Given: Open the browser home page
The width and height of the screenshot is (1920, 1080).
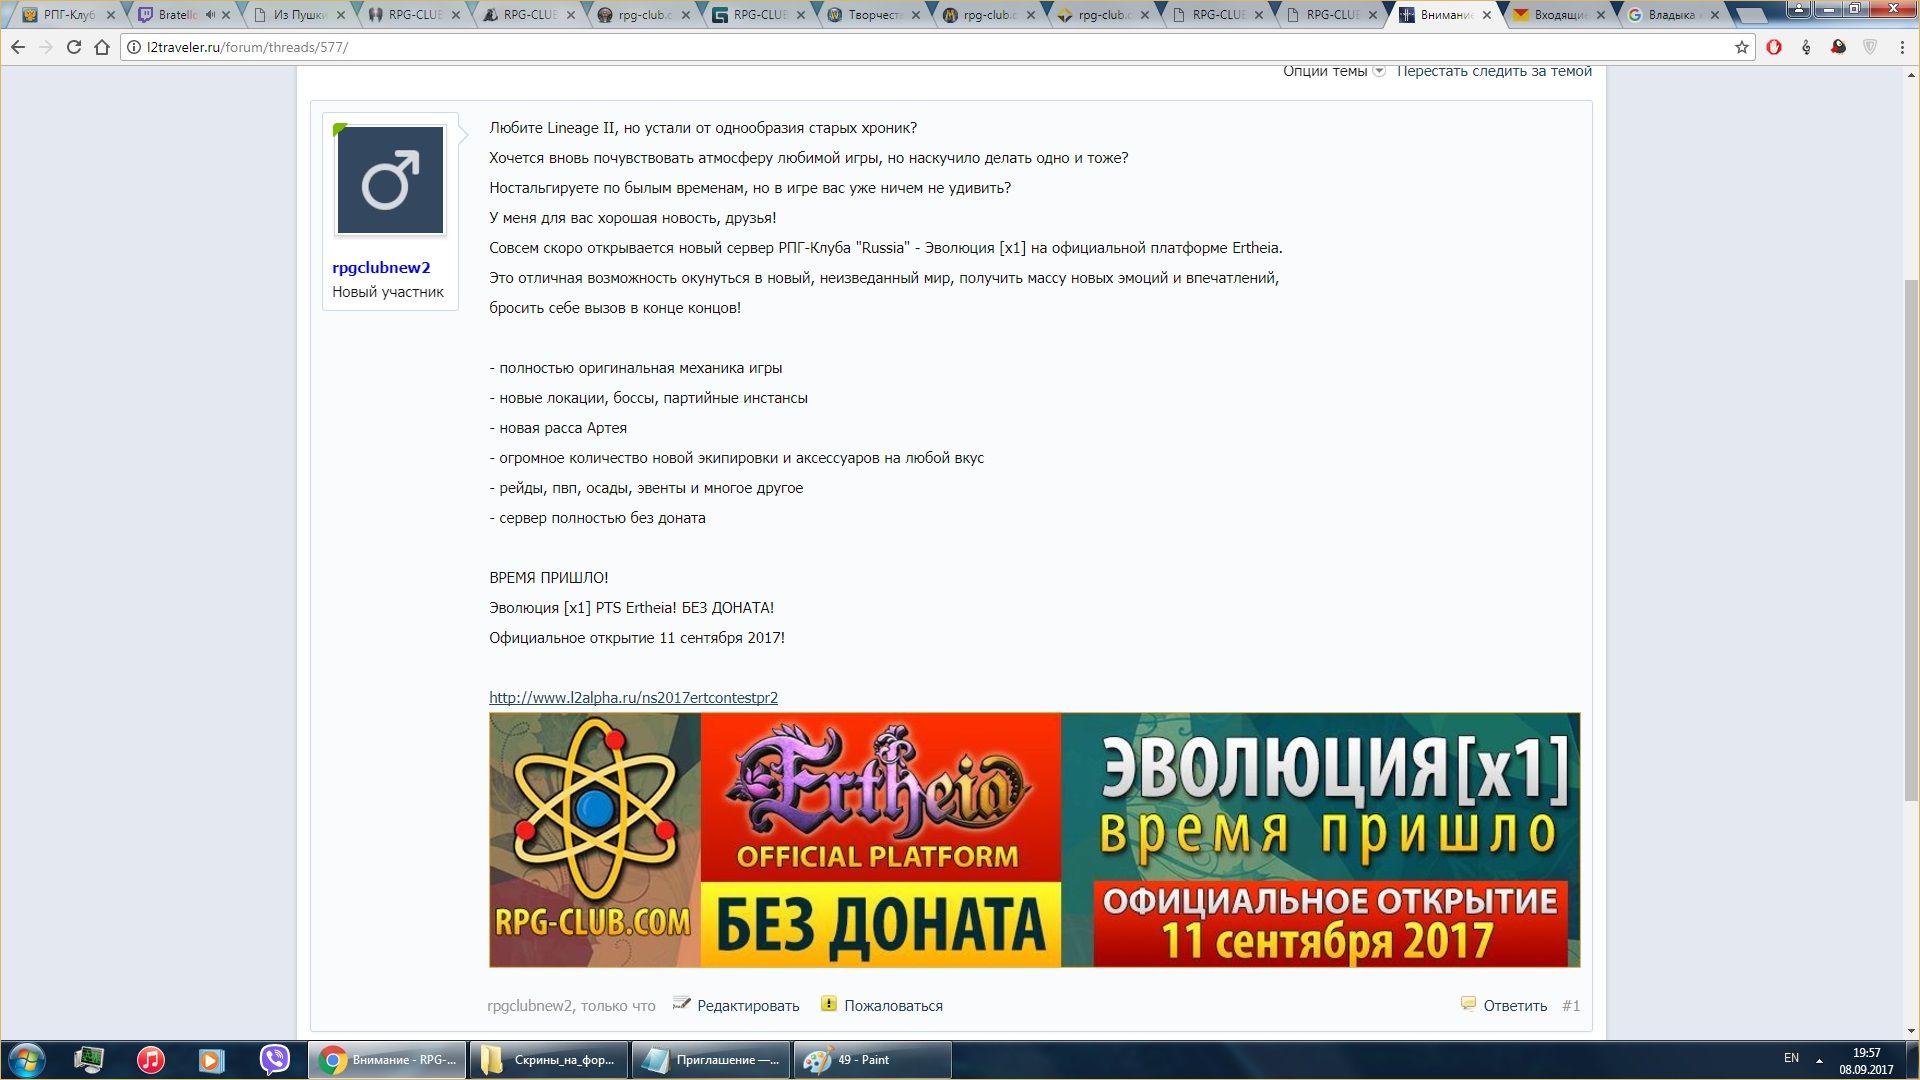Looking at the screenshot, I should click(101, 47).
